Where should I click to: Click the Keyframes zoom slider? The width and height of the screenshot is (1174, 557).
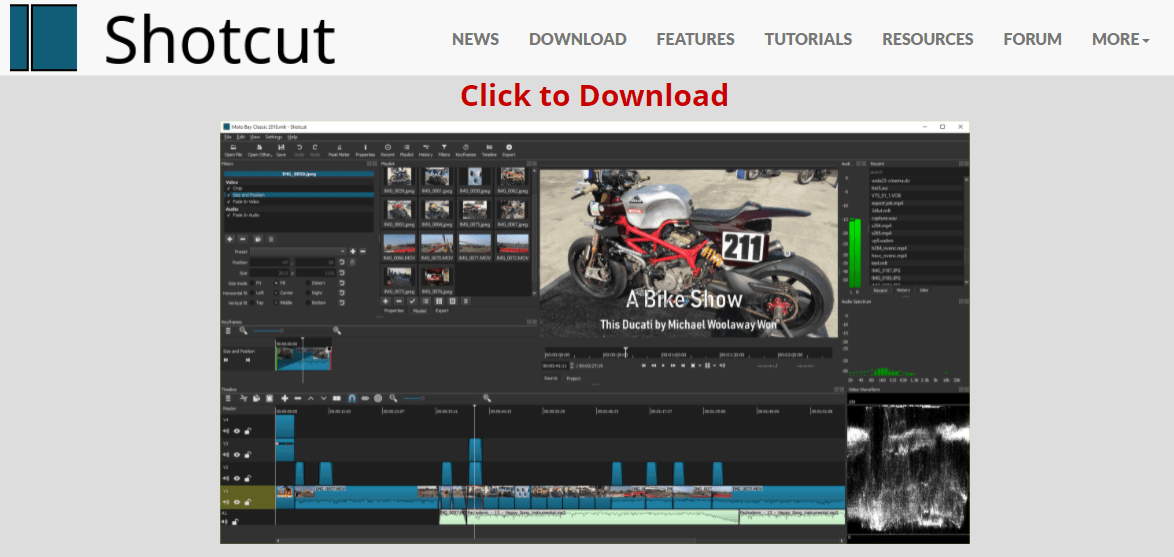click(291, 330)
